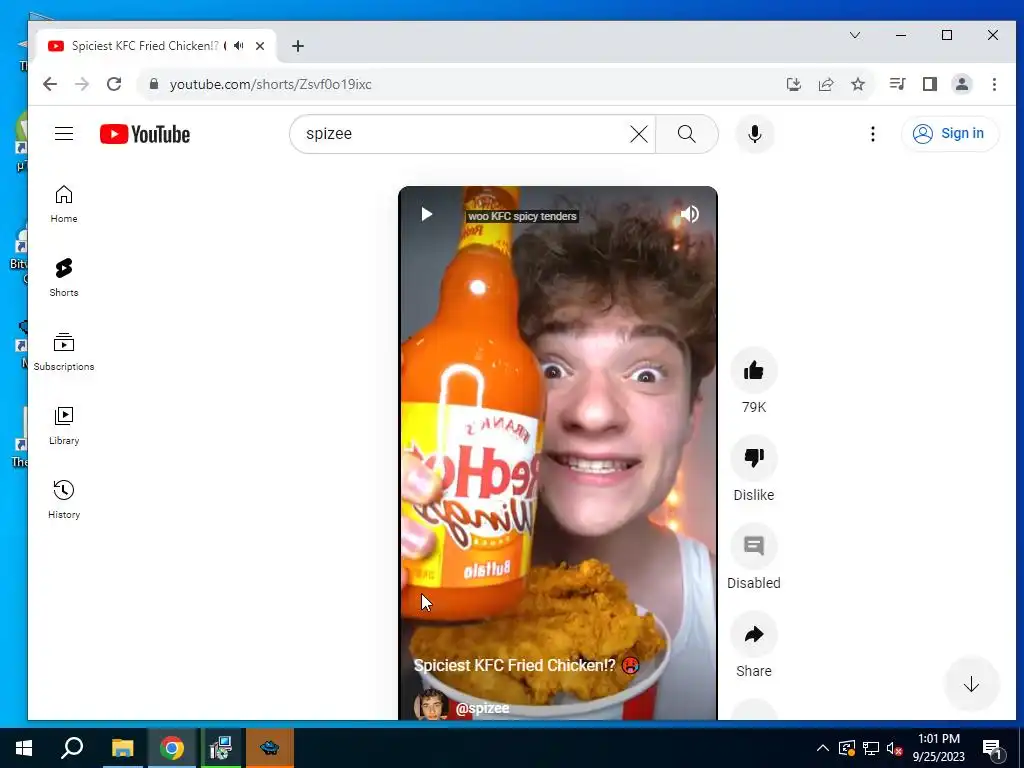Open Chrome three-dot menu
The image size is (1024, 768).
coord(994,84)
